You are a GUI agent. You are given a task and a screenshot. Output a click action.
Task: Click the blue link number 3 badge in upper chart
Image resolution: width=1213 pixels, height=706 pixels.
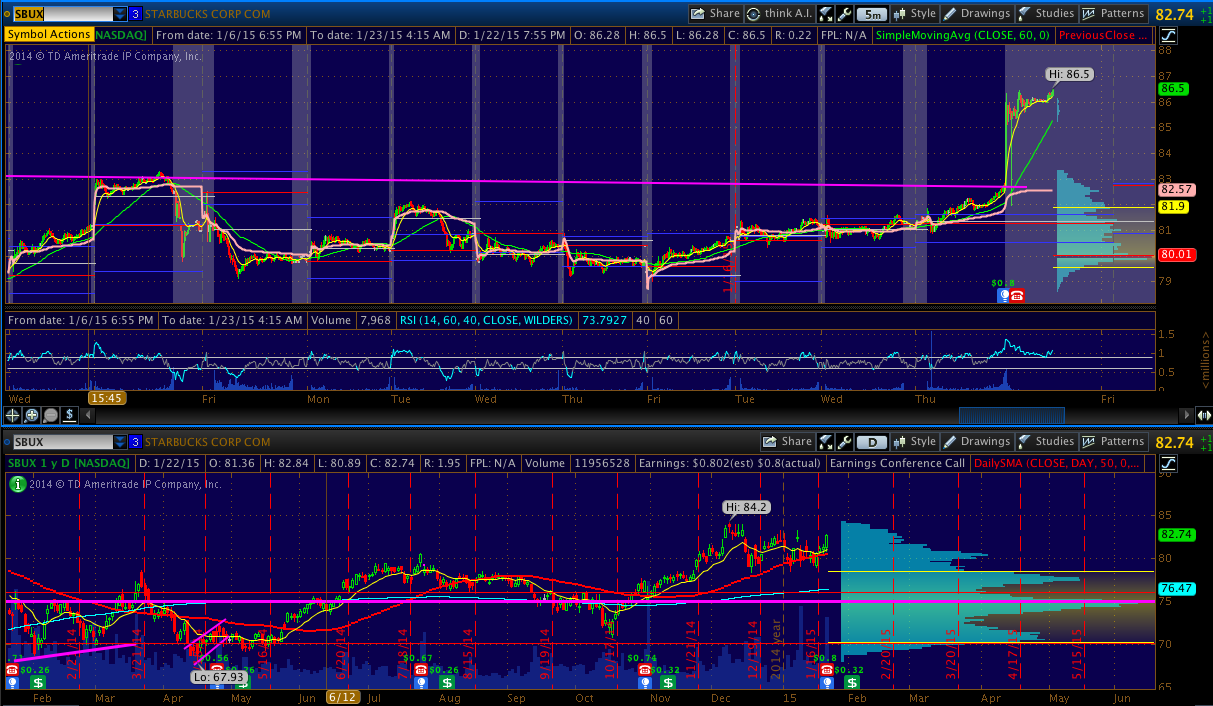click(135, 14)
